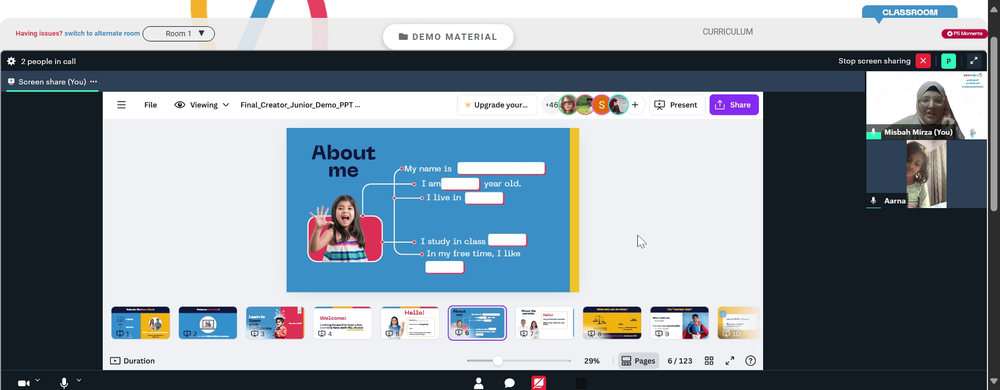Select superhero slide thumbnail 9
1000x390 pixels.
(x=679, y=322)
